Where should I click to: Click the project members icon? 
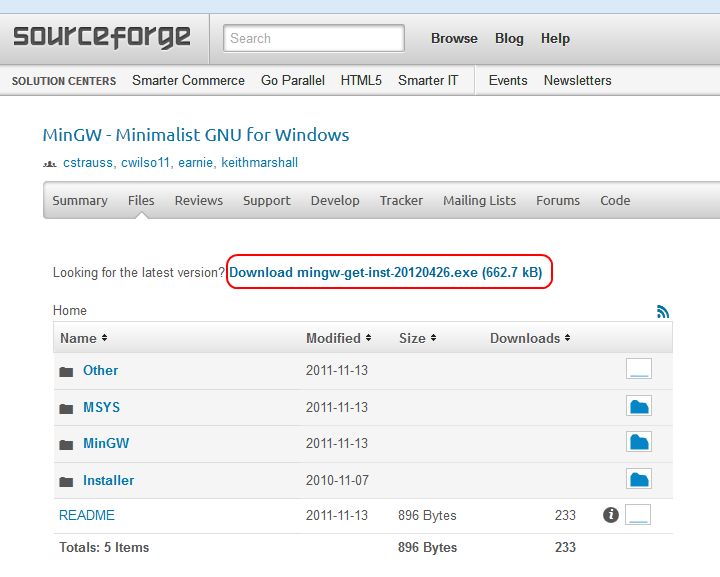click(50, 164)
